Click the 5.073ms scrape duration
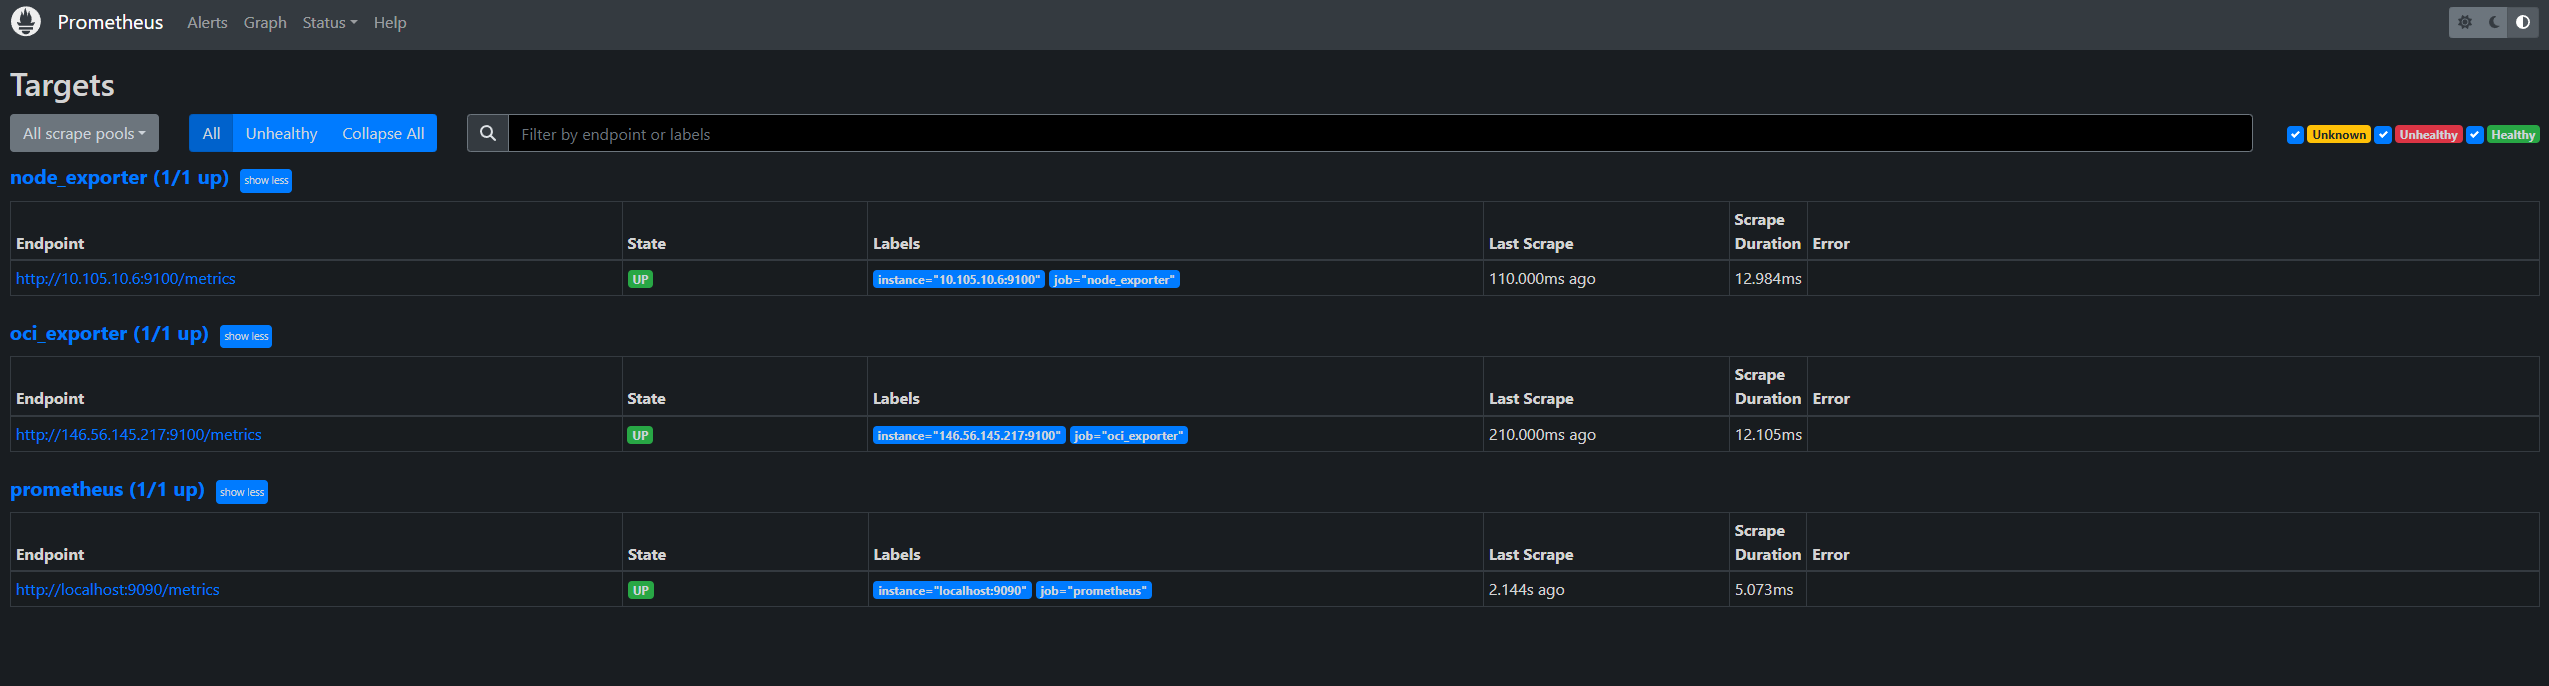Screen dimensions: 2549x686 point(1764,589)
